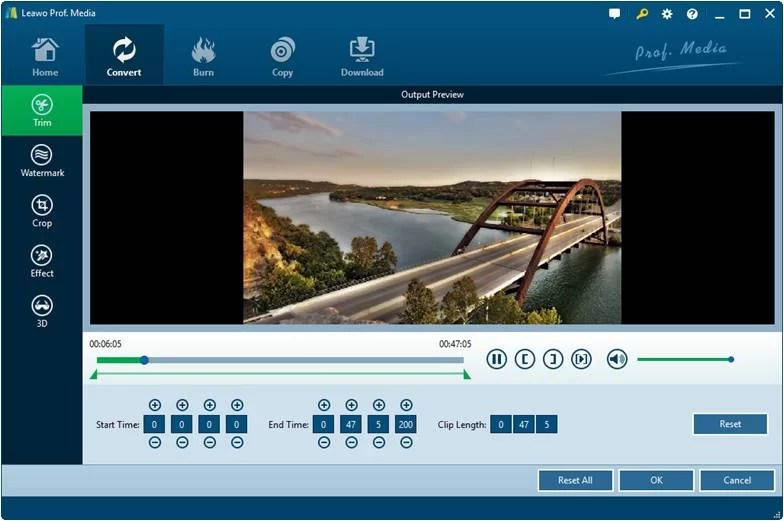This screenshot has height=521, width=784.
Task: Increase End Time minutes value
Action: (x=352, y=405)
